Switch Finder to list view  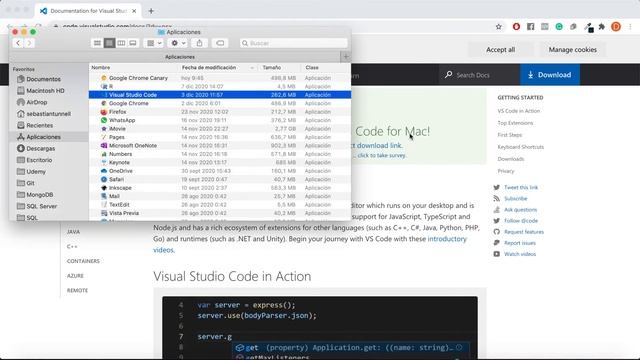(x=109, y=43)
